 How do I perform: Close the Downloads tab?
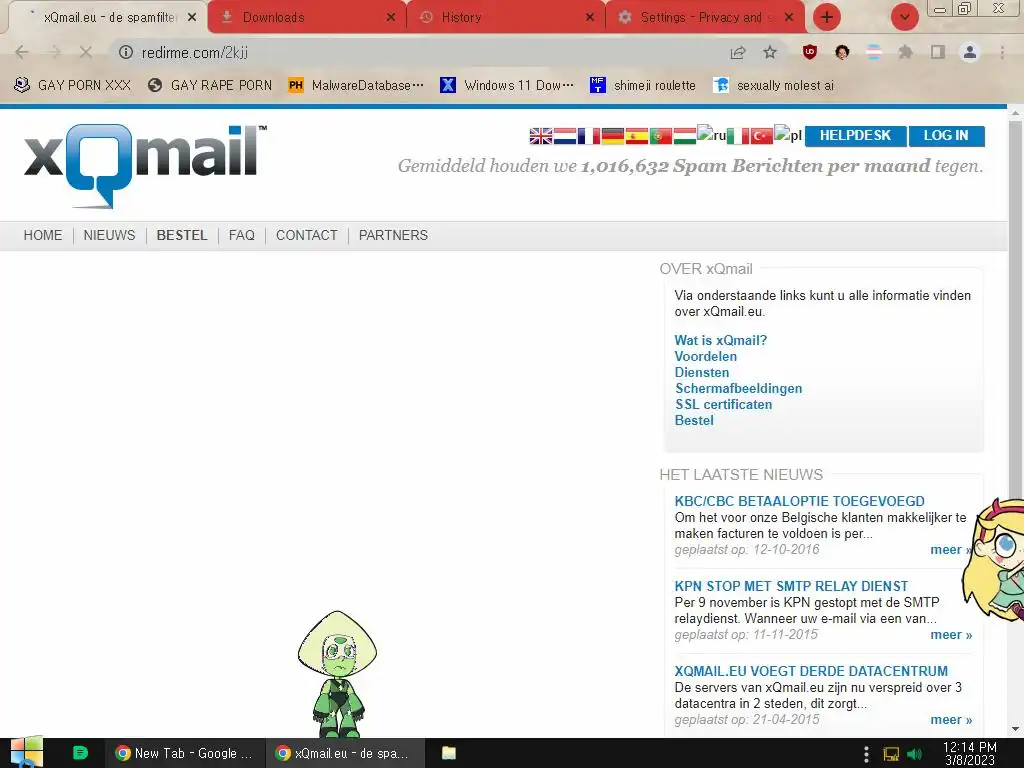pyautogui.click(x=391, y=17)
